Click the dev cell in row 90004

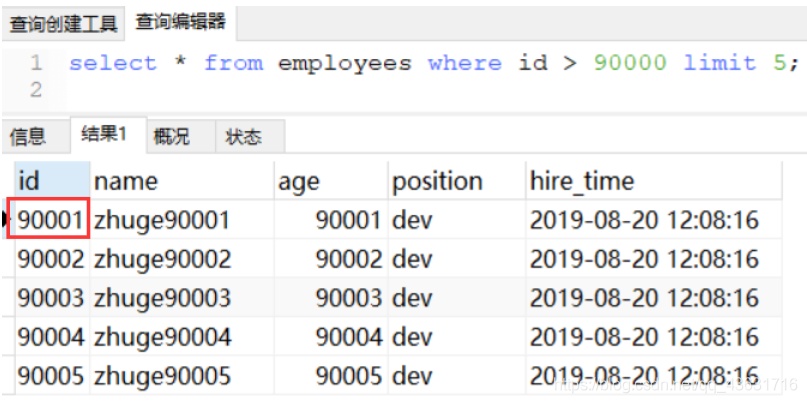tap(412, 337)
